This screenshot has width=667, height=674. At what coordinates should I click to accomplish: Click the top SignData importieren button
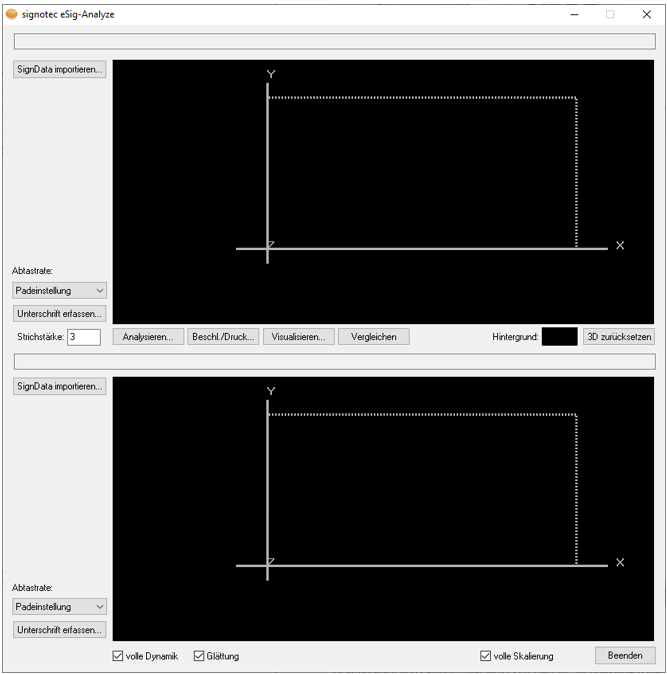(60, 70)
